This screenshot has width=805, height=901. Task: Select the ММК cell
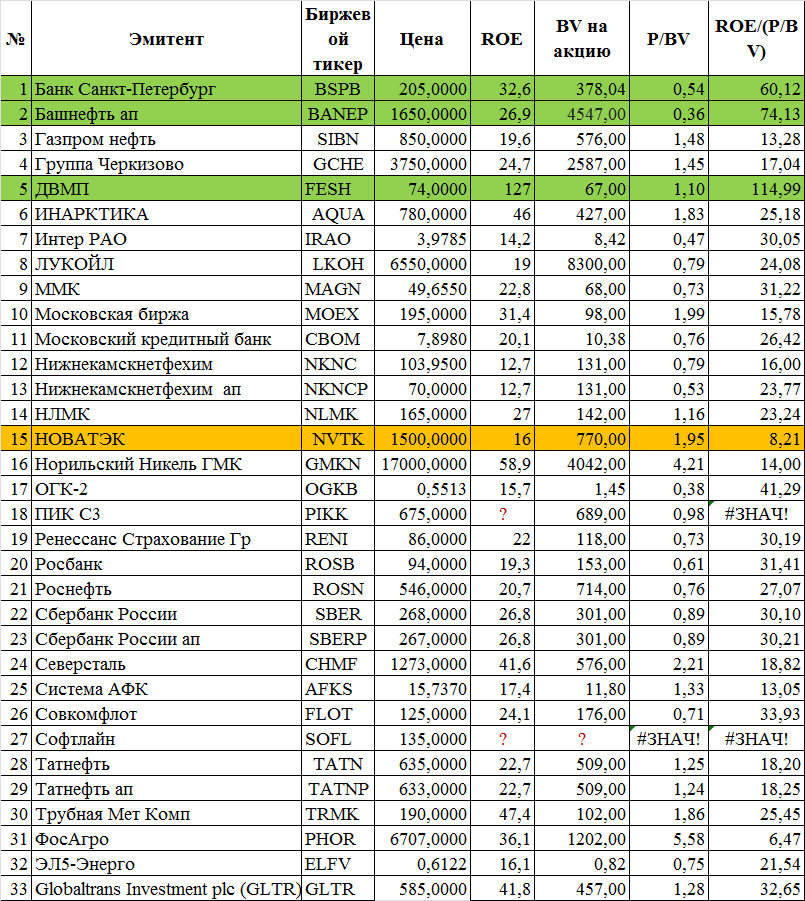point(166,289)
